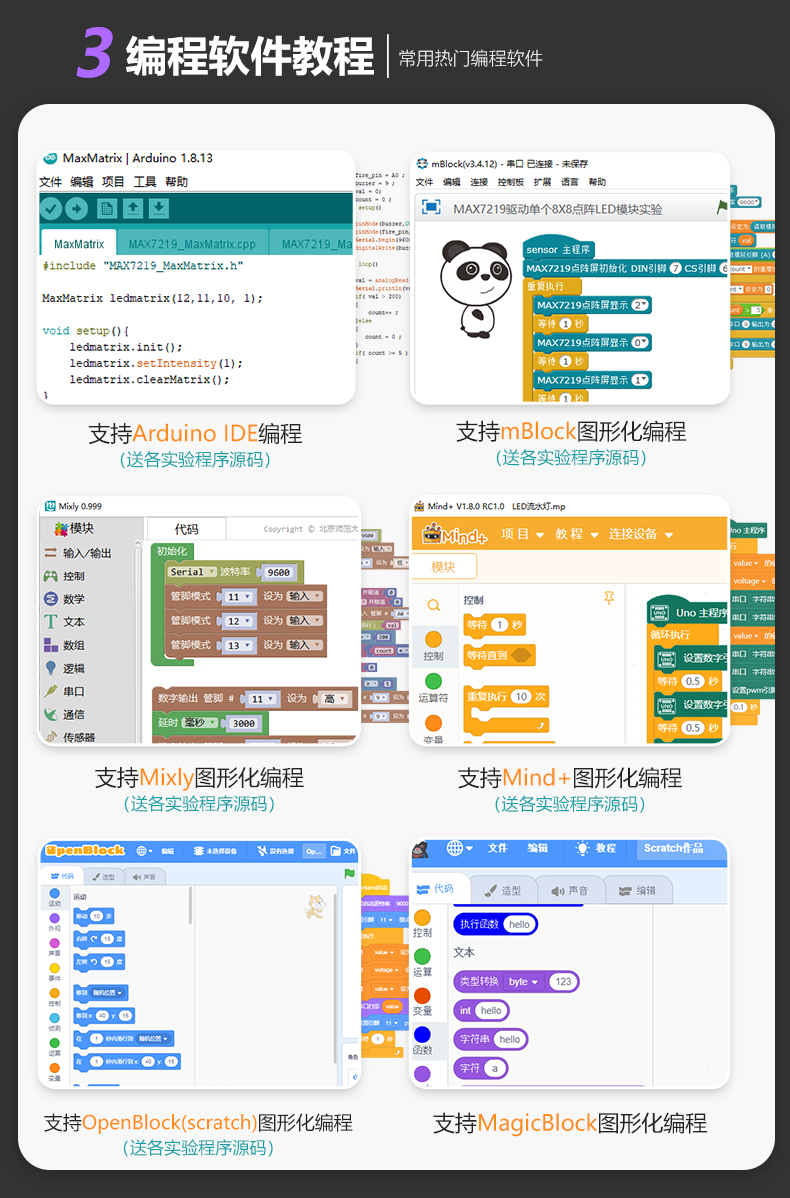Open the pin 11 dropdown in 管脚模式 block
The image size is (790, 1198).
click(238, 597)
